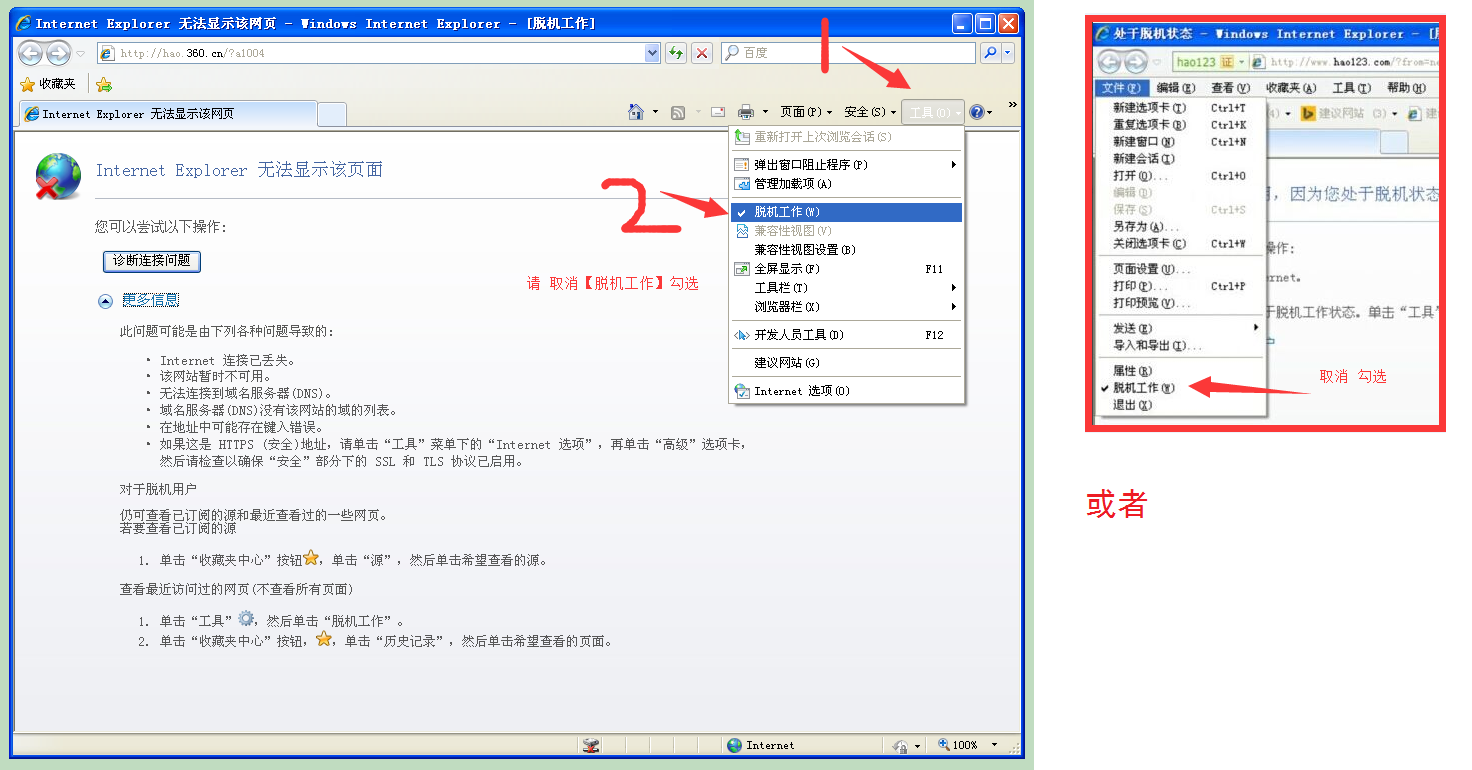Open recent pages dropdown beside Forward button

[81, 53]
